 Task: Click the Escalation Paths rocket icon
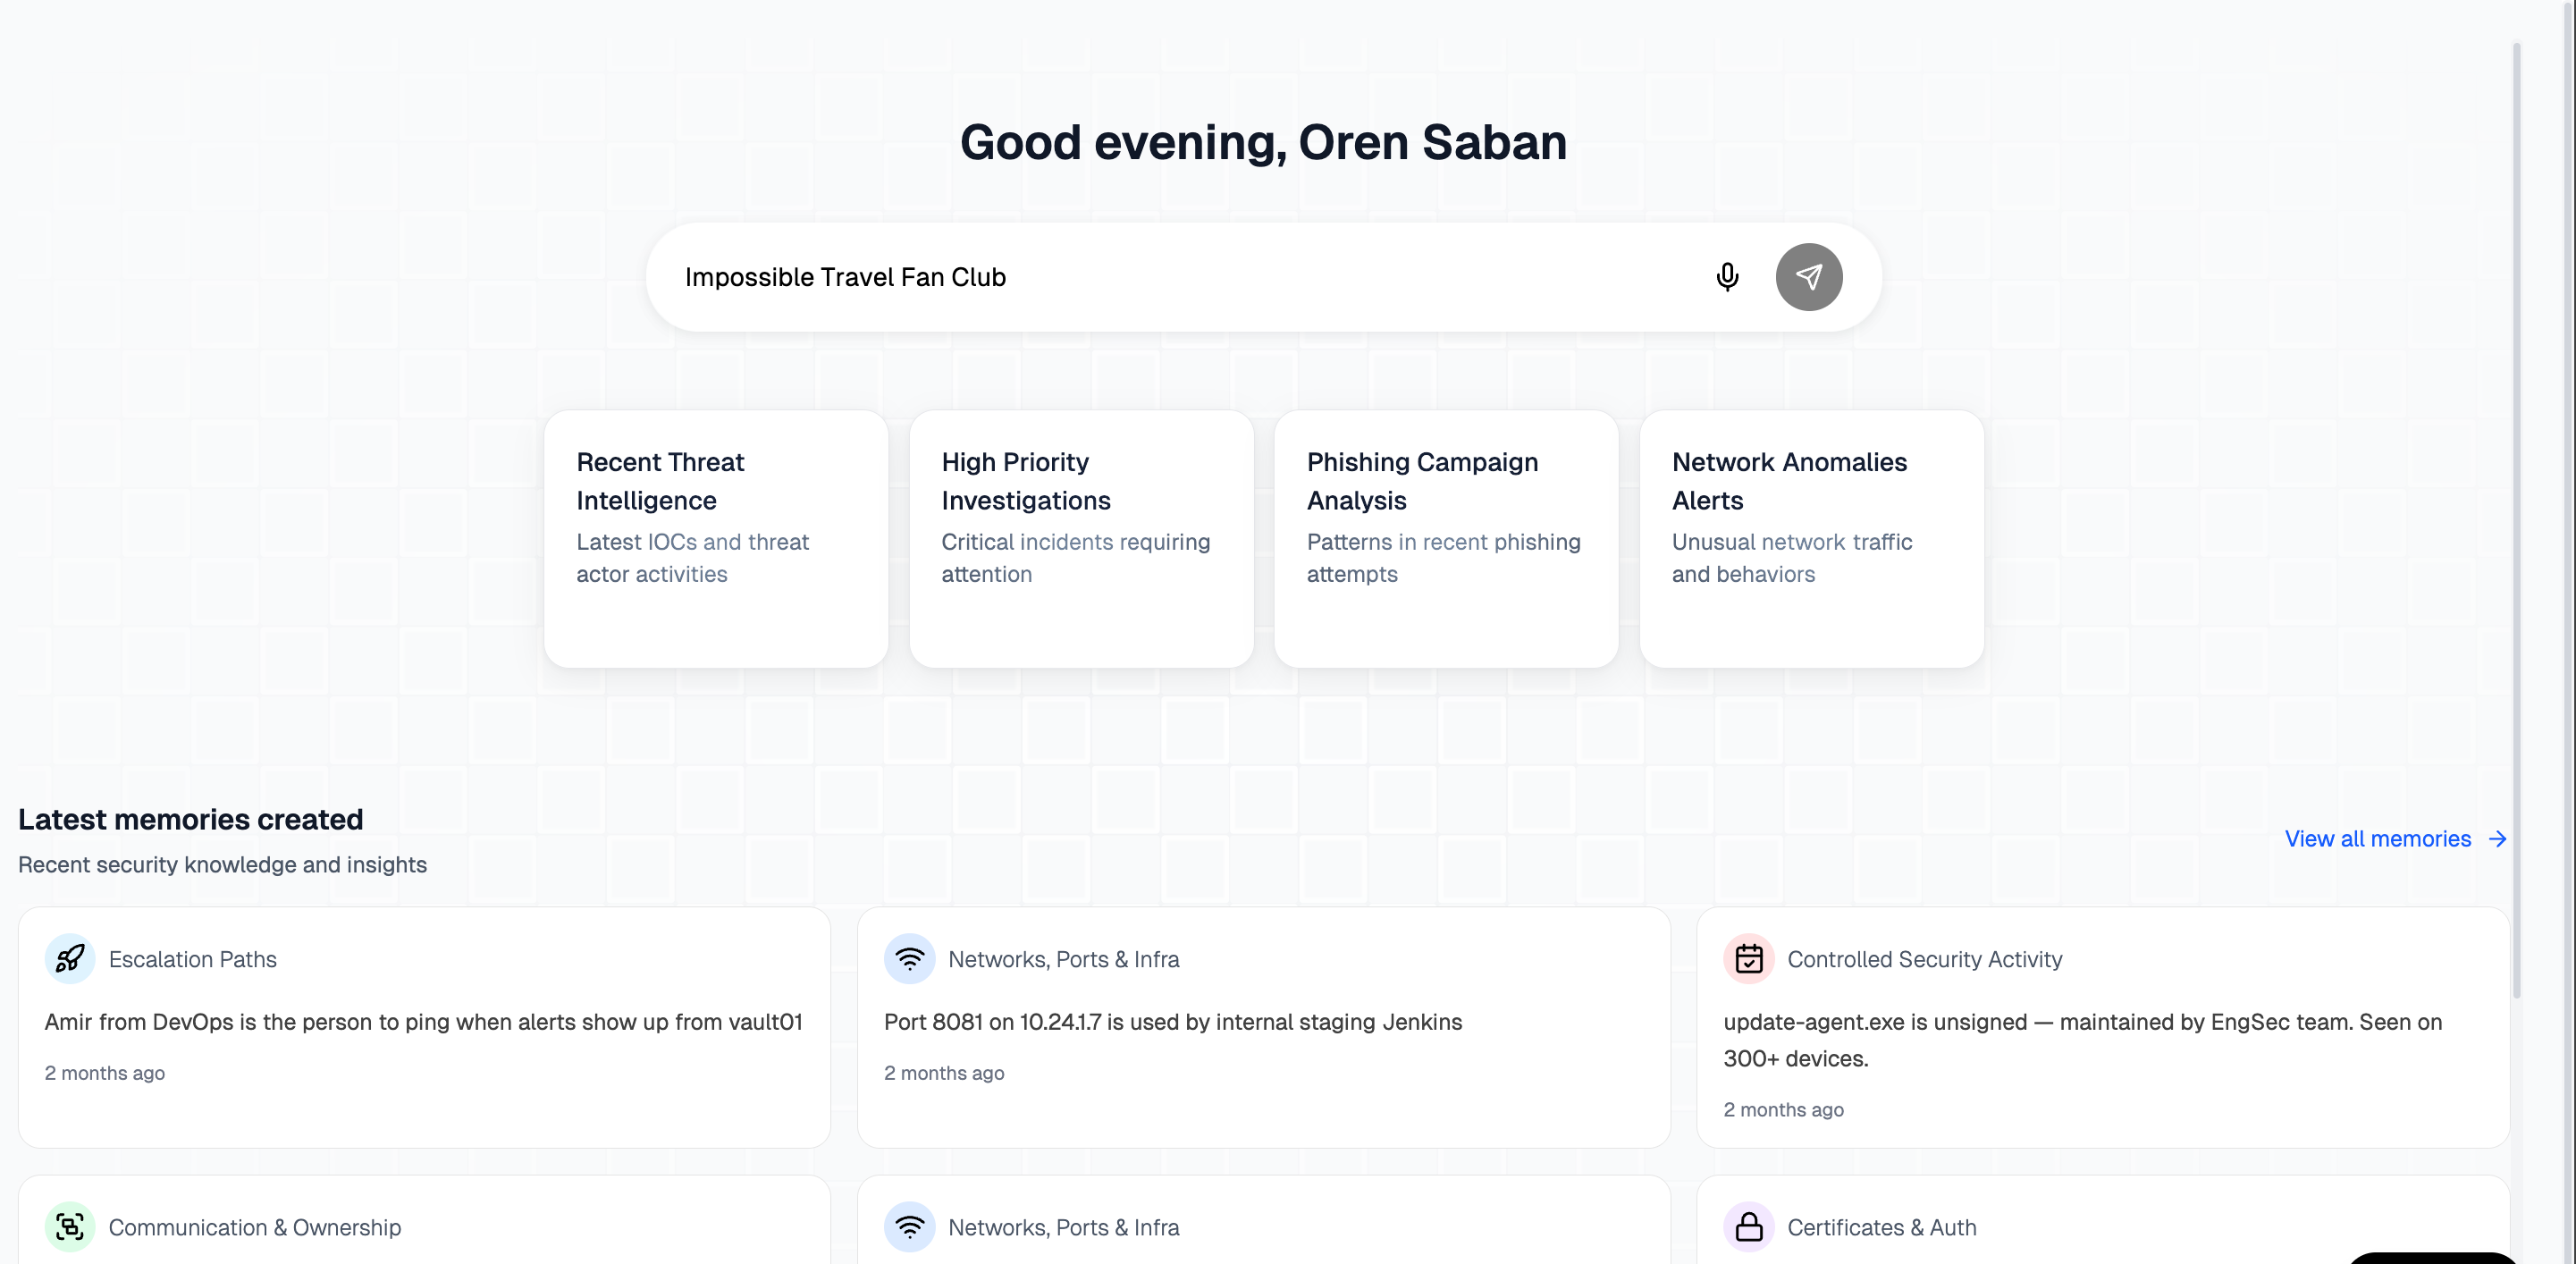70,959
